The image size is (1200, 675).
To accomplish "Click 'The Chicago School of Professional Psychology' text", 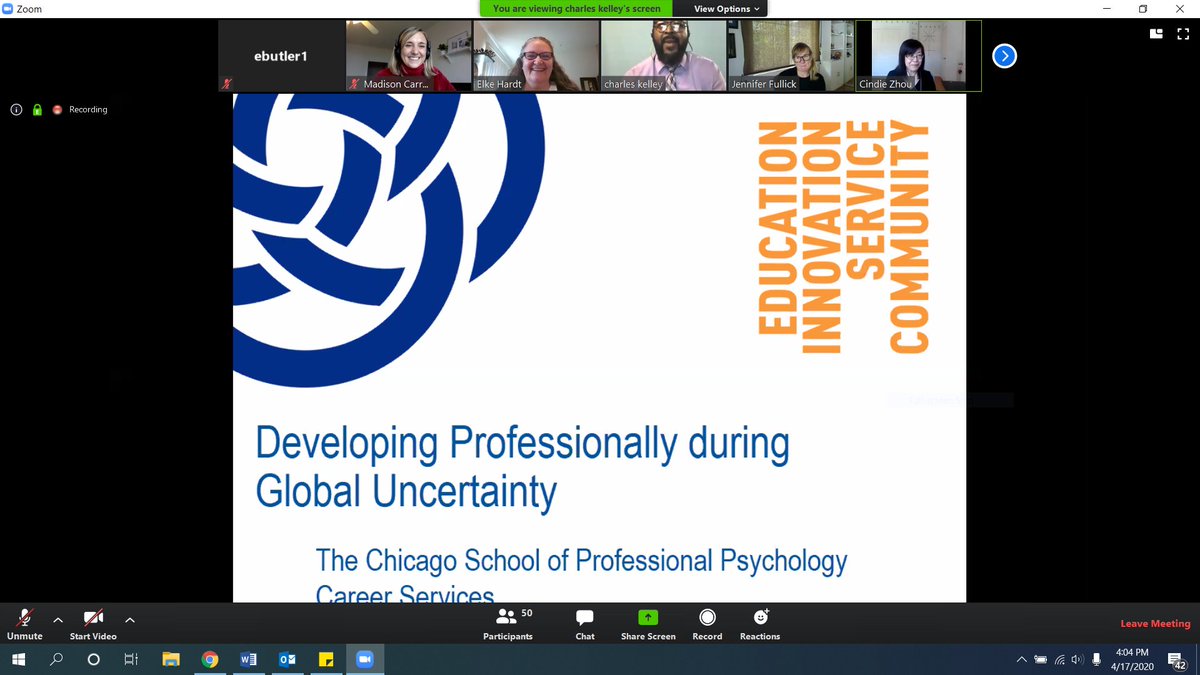I will point(581,560).
